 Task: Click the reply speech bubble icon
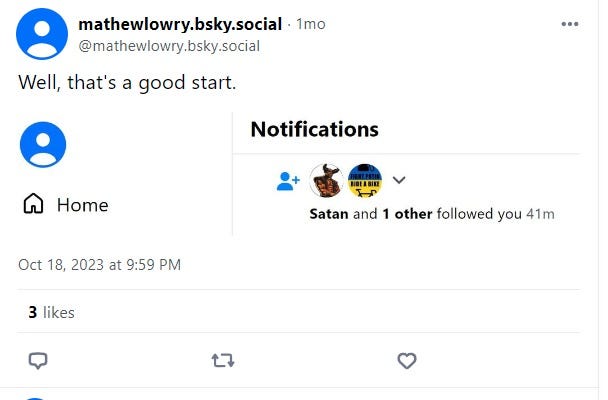pyautogui.click(x=38, y=360)
